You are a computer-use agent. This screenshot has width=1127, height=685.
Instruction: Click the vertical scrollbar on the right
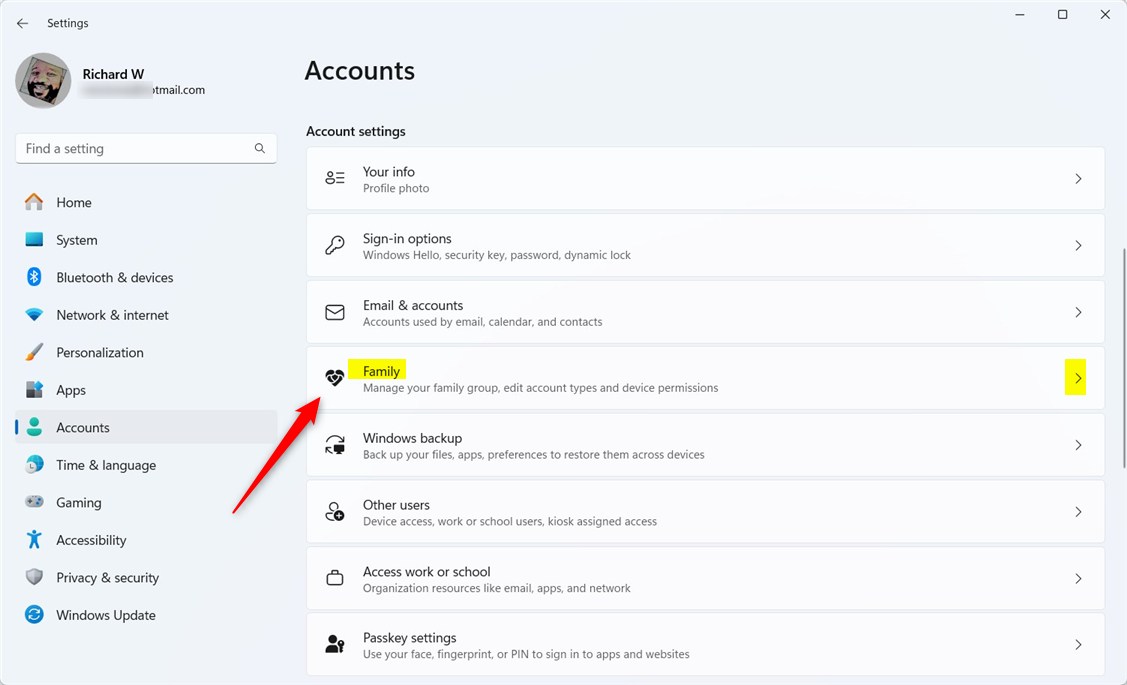click(1123, 358)
